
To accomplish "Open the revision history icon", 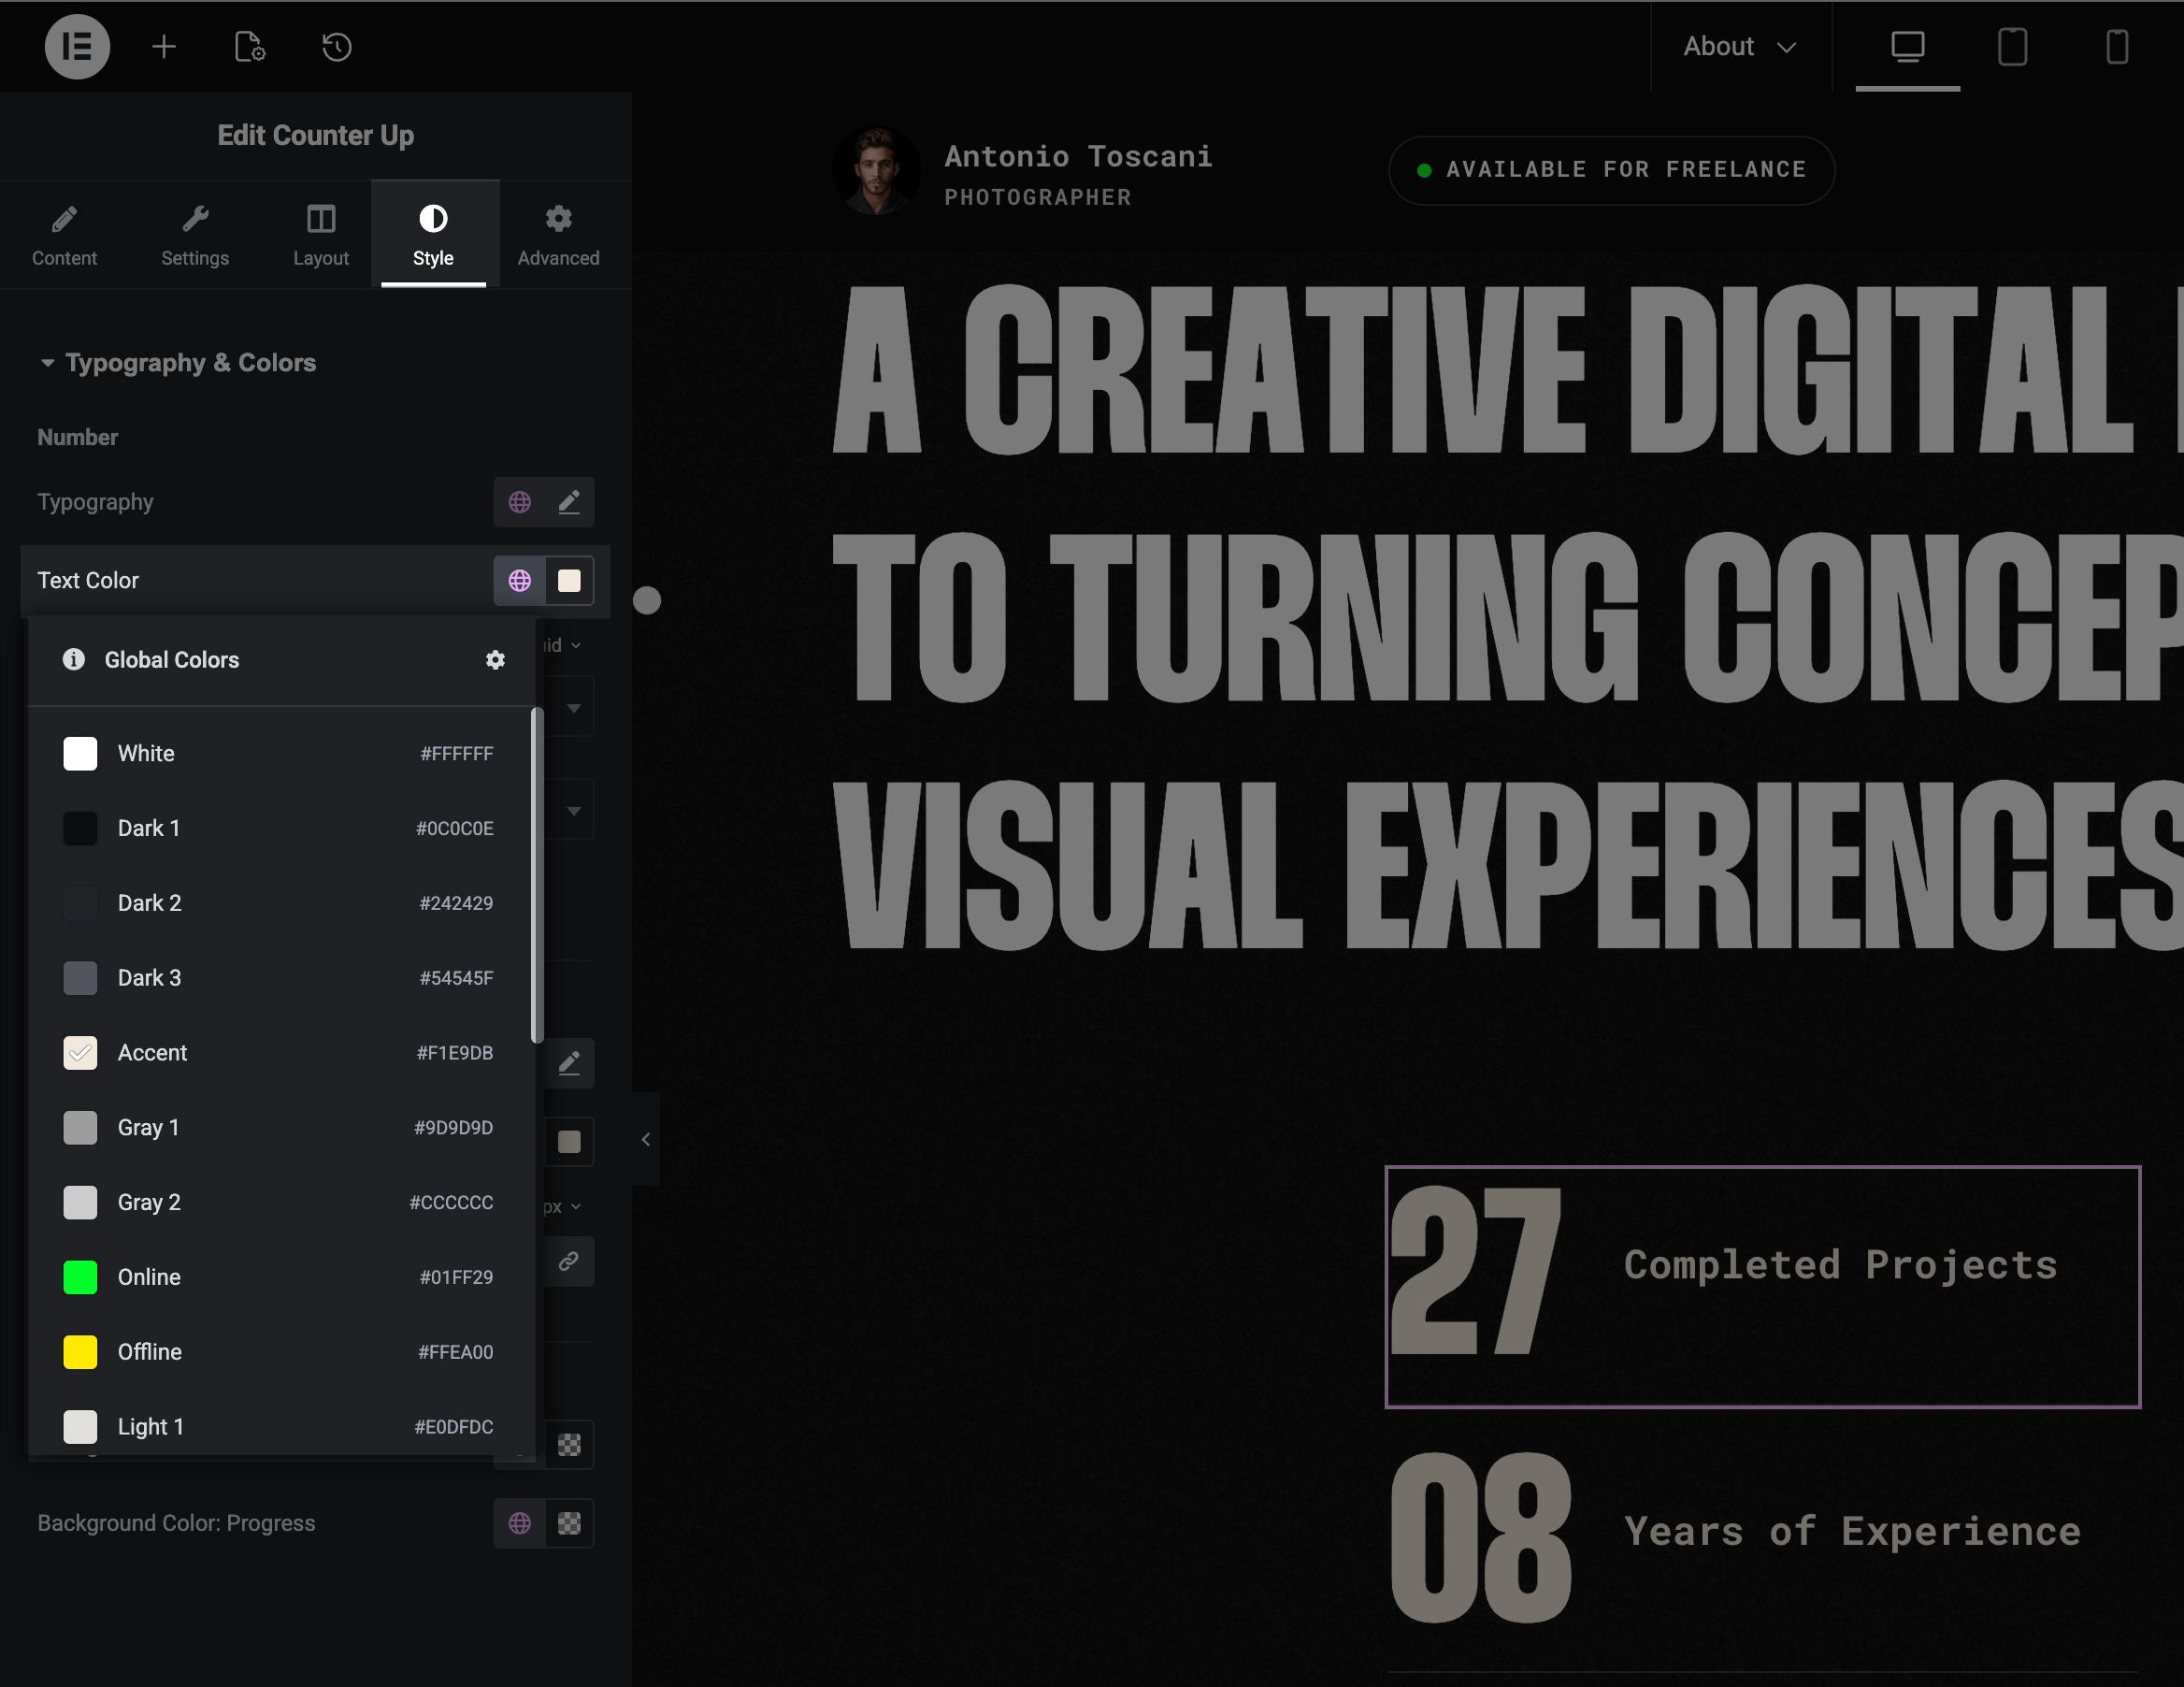I will tap(337, 47).
